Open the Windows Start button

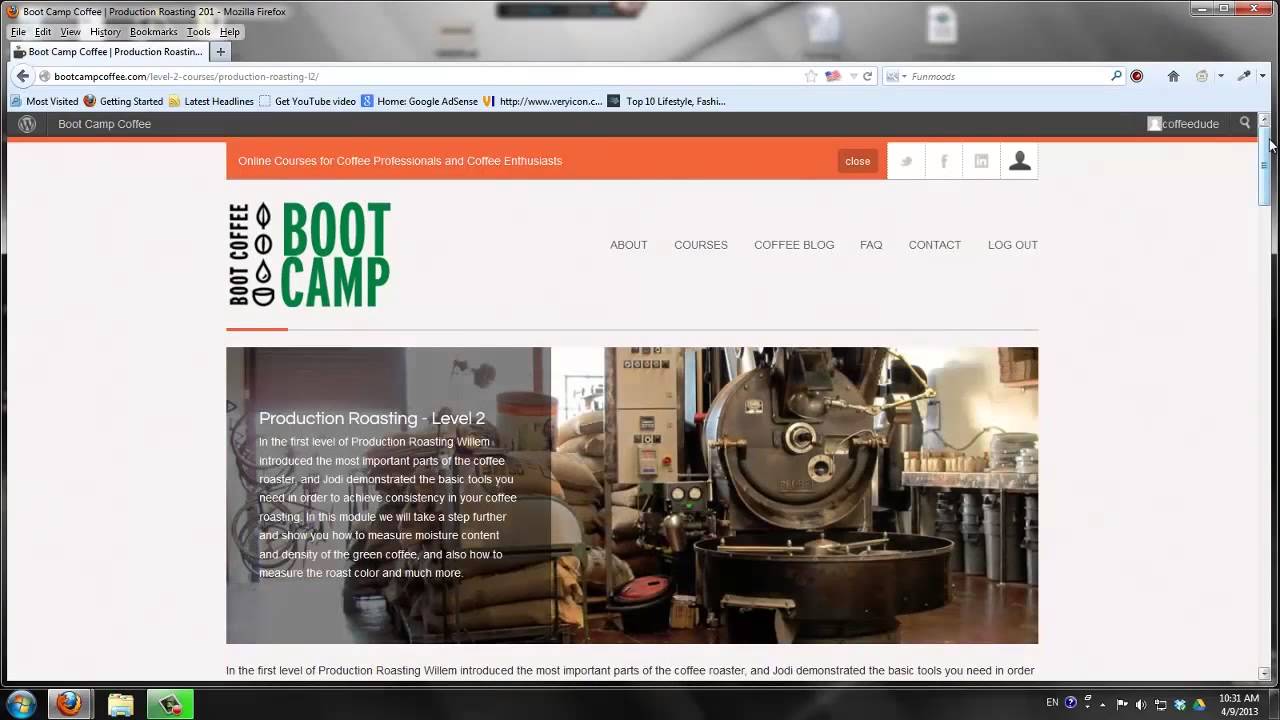[x=21, y=704]
